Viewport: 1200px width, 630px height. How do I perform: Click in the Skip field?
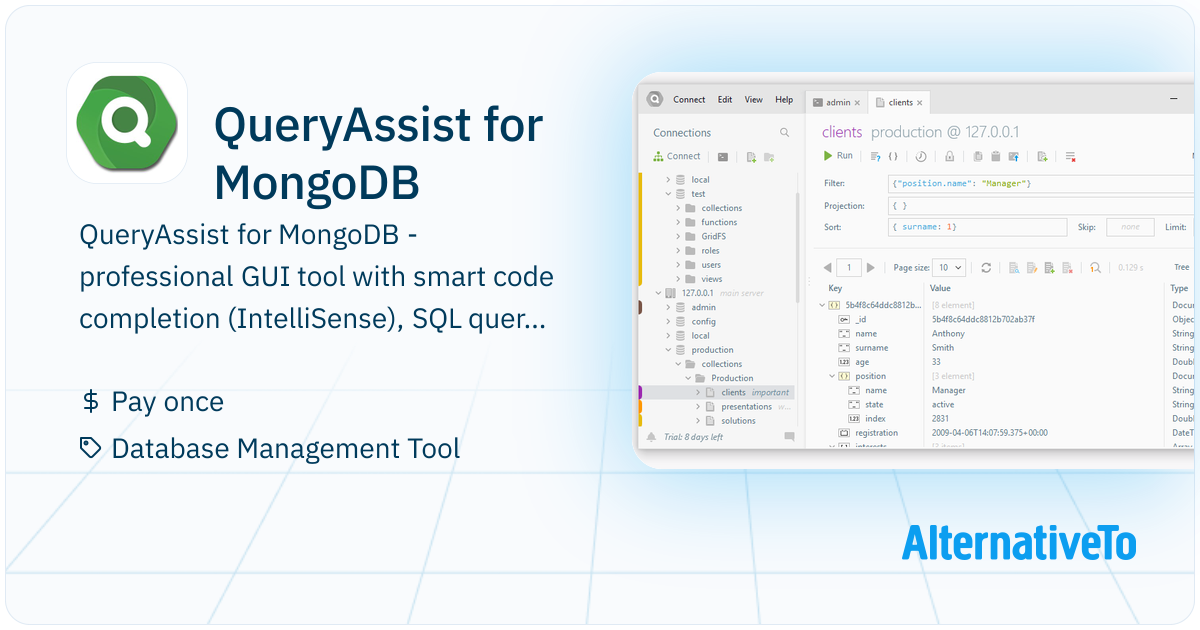coord(1130,227)
